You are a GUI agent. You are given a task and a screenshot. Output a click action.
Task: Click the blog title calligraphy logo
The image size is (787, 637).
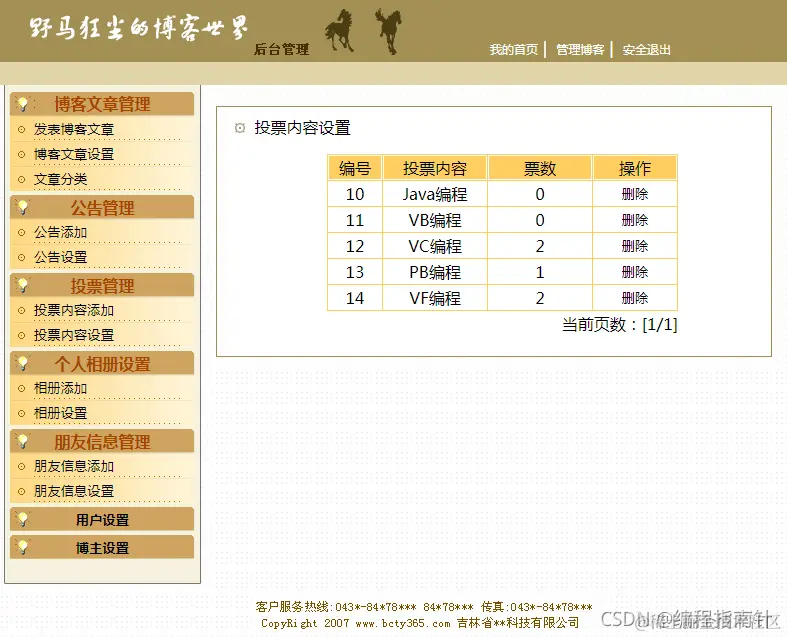point(139,28)
